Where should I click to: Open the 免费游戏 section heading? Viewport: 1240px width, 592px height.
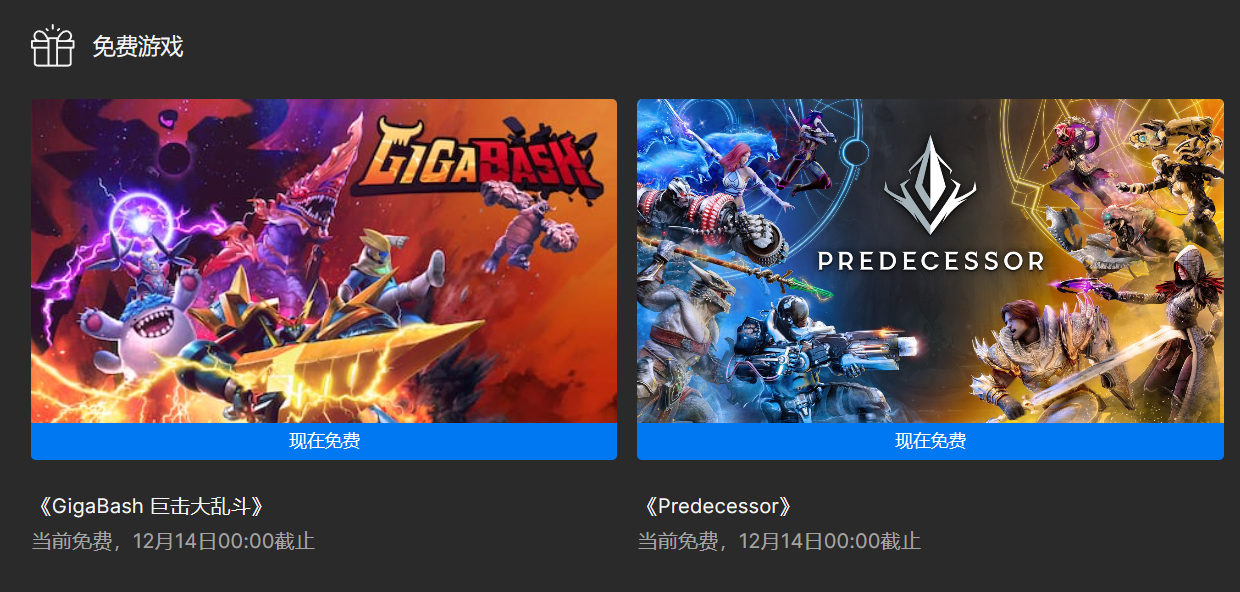coord(138,47)
